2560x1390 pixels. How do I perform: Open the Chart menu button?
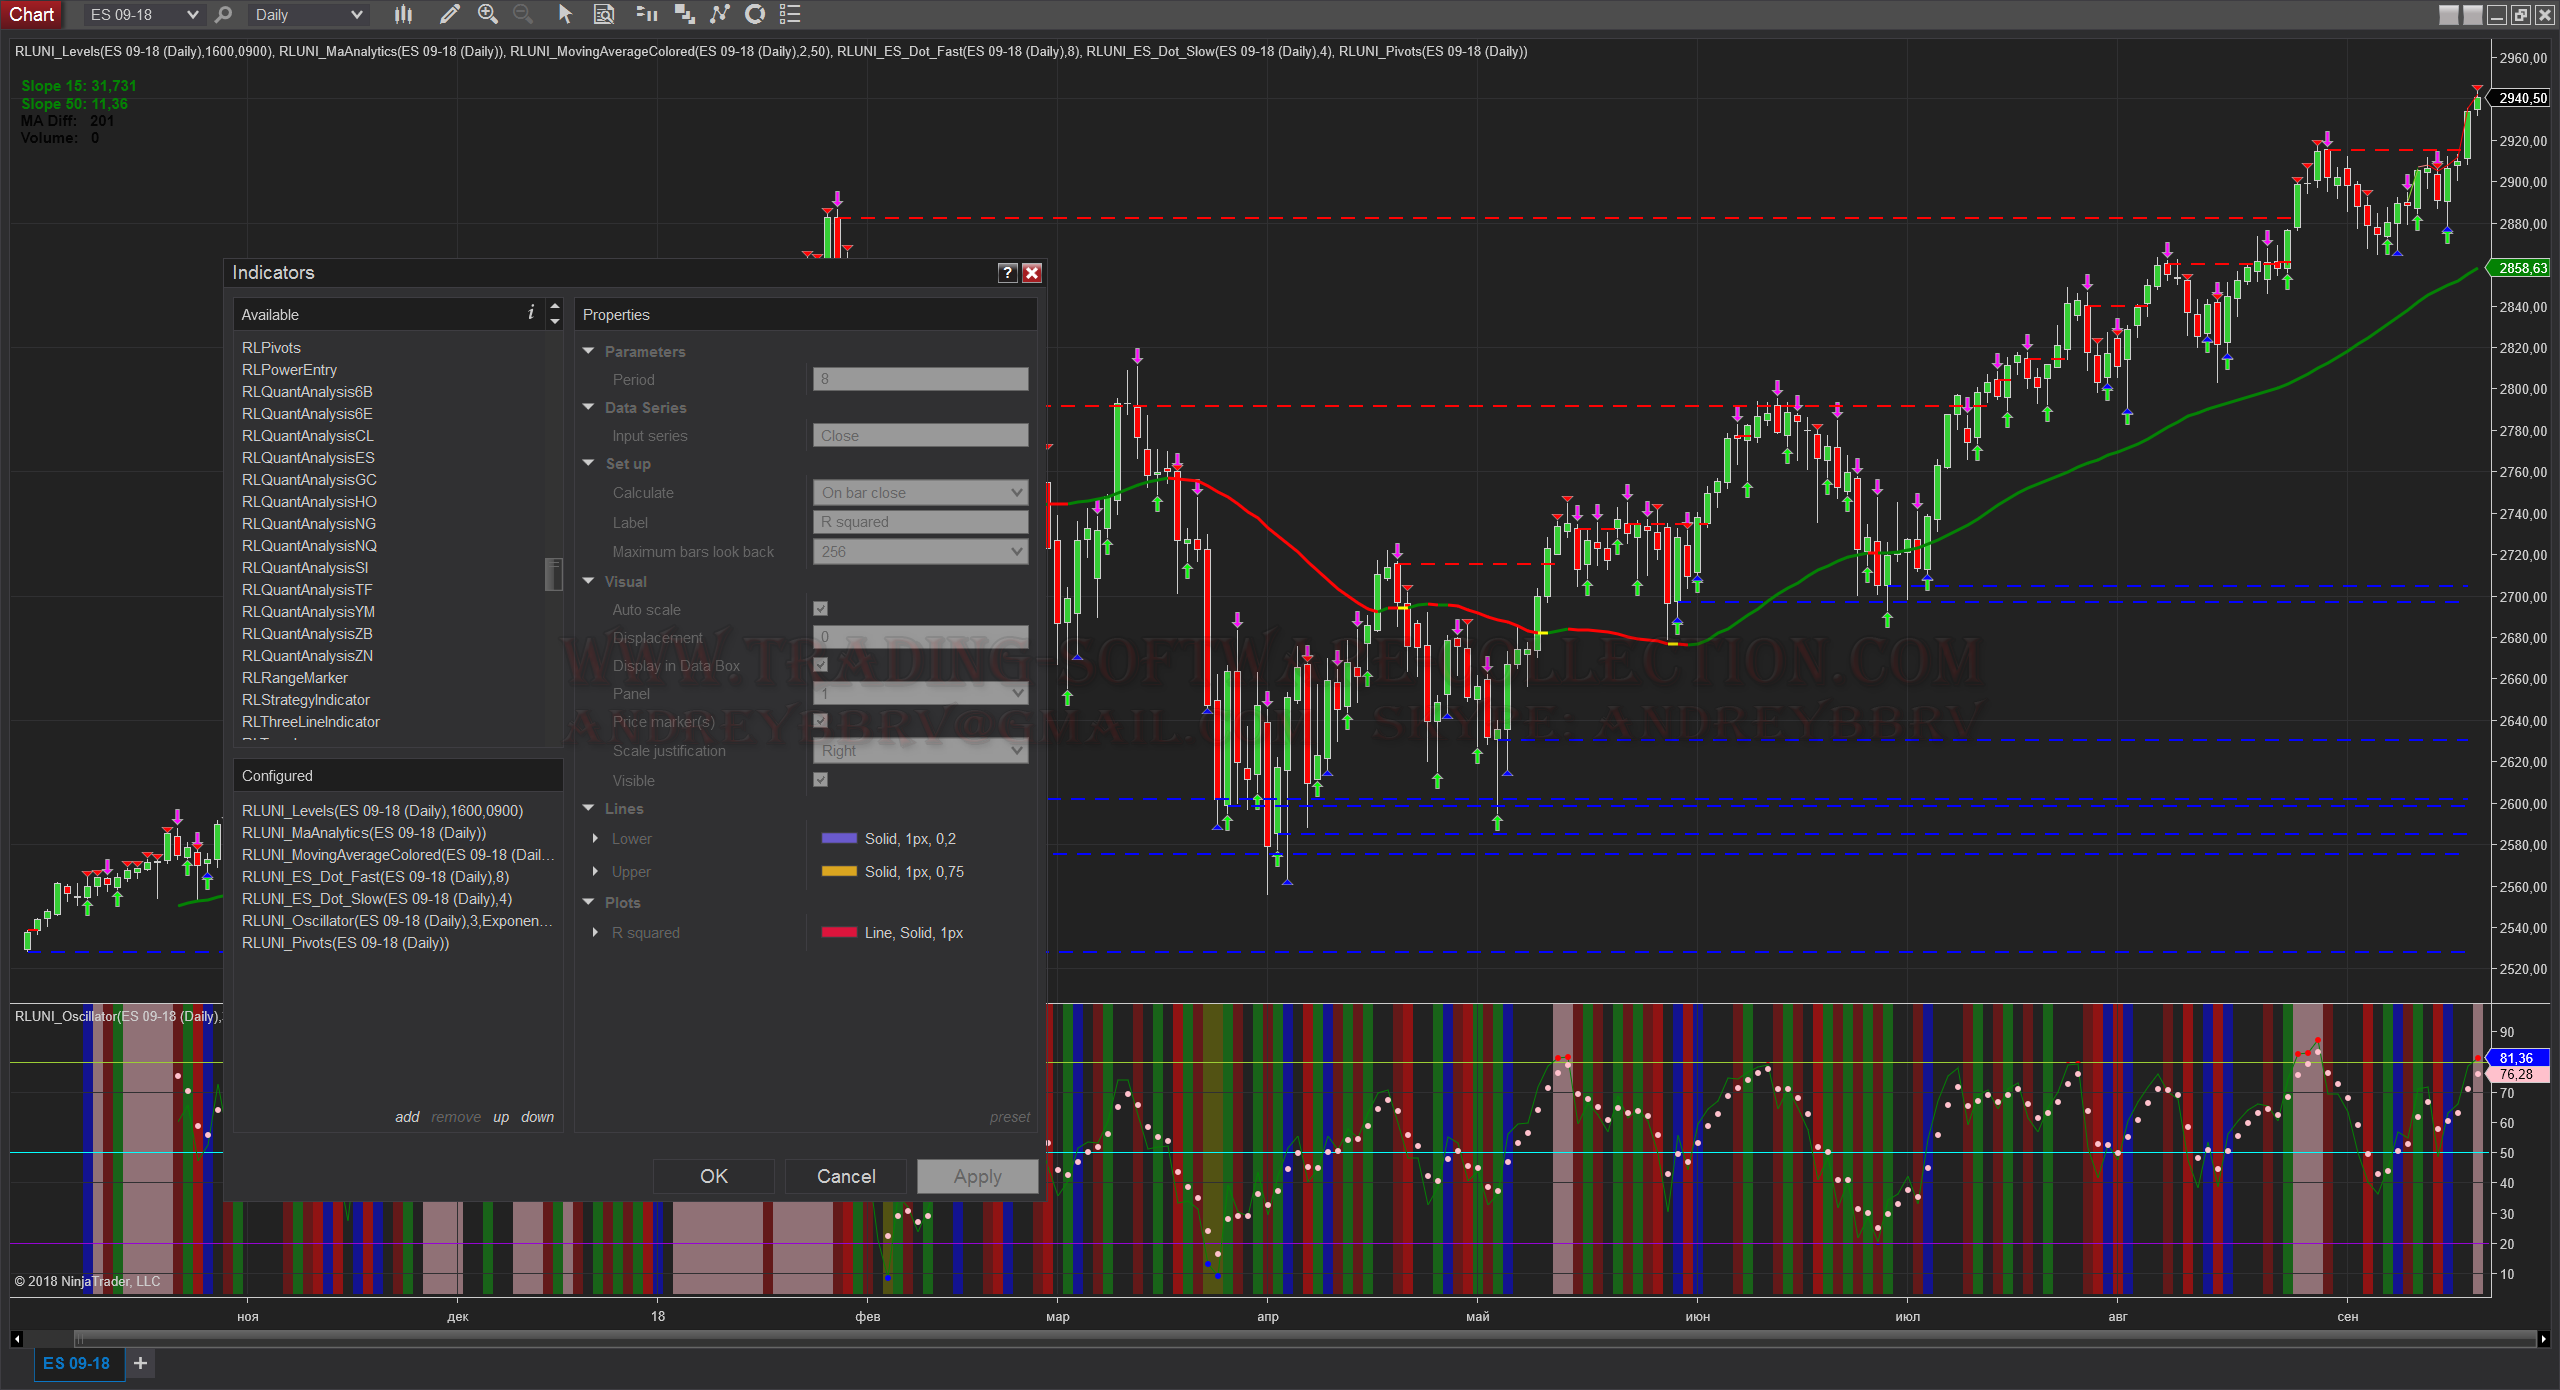click(32, 14)
